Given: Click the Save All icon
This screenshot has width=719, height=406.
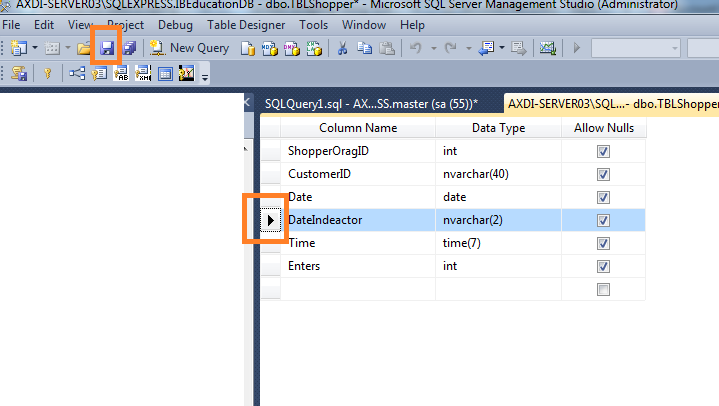Looking at the screenshot, I should tap(129, 48).
